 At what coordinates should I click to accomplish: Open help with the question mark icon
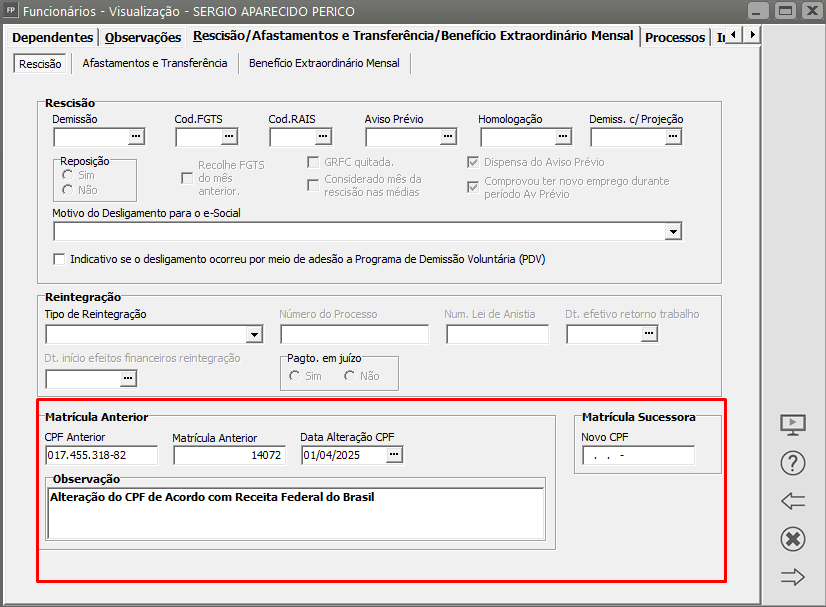pyautogui.click(x=792, y=463)
